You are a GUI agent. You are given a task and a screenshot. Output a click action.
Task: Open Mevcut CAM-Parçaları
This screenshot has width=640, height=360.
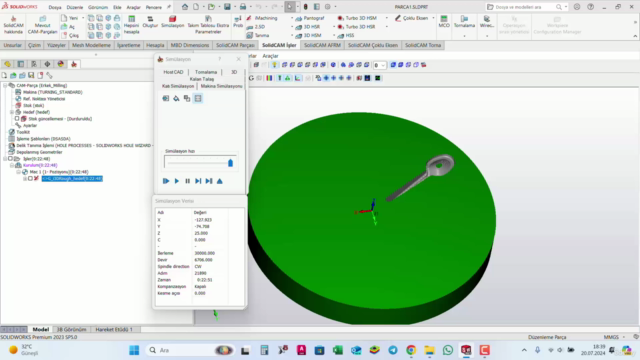42,25
